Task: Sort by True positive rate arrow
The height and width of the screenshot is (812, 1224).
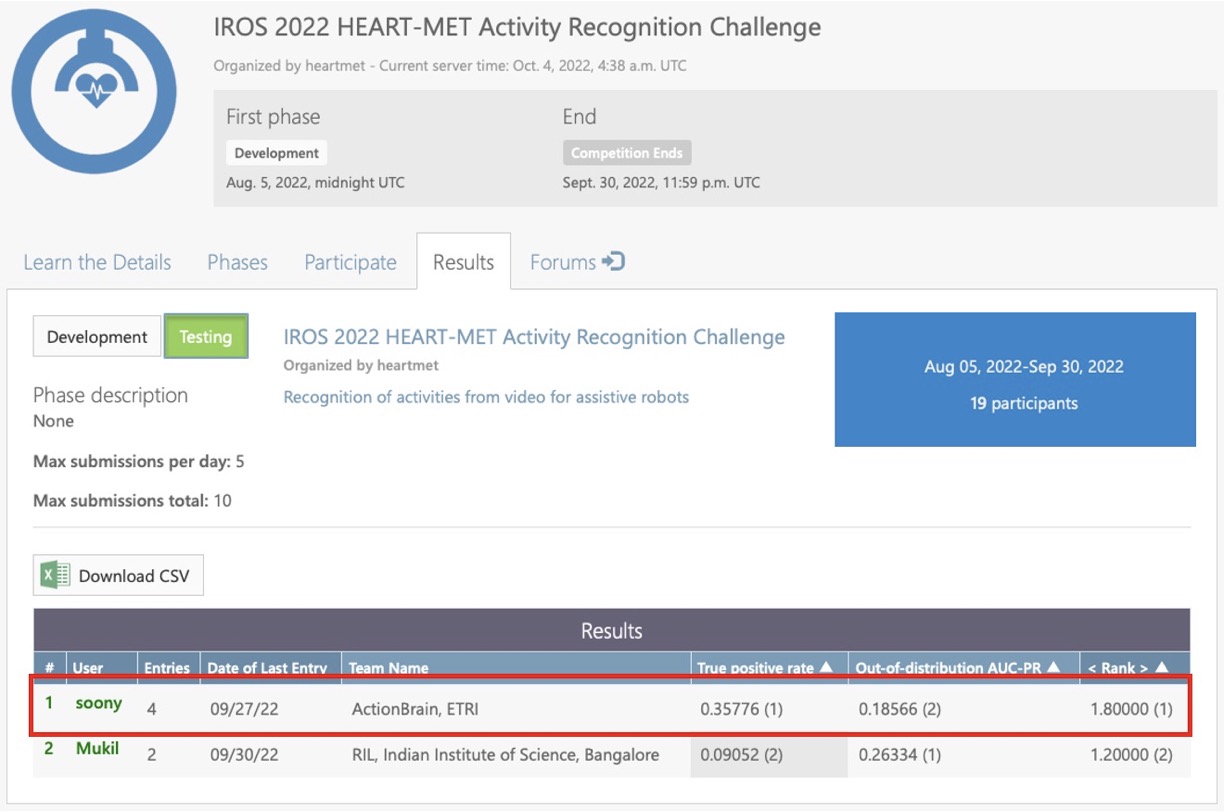Action: point(826,668)
